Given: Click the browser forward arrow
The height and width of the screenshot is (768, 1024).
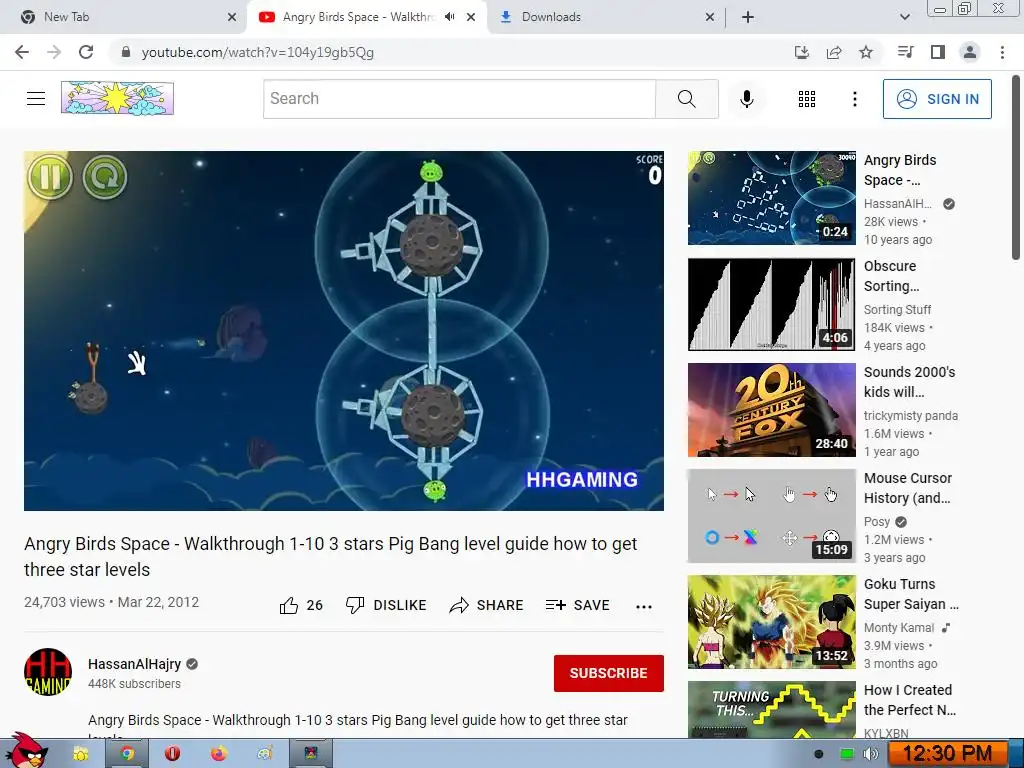Looking at the screenshot, I should point(54,52).
